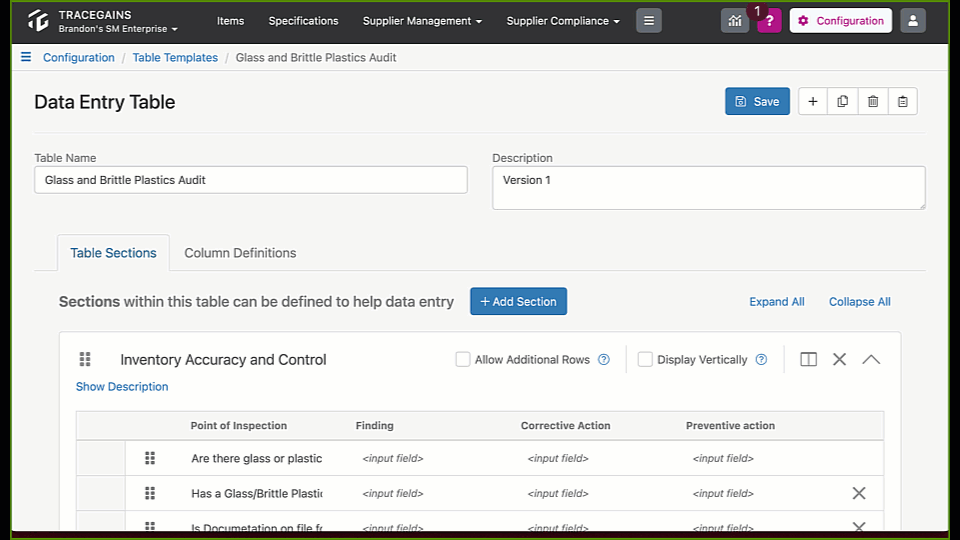Select the 'Are there glass or plastic' cell
960x540 pixels.
pyautogui.click(x=257, y=458)
